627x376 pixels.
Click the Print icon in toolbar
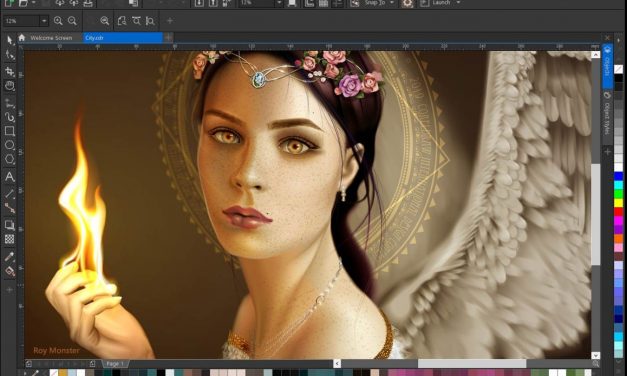click(88, 3)
